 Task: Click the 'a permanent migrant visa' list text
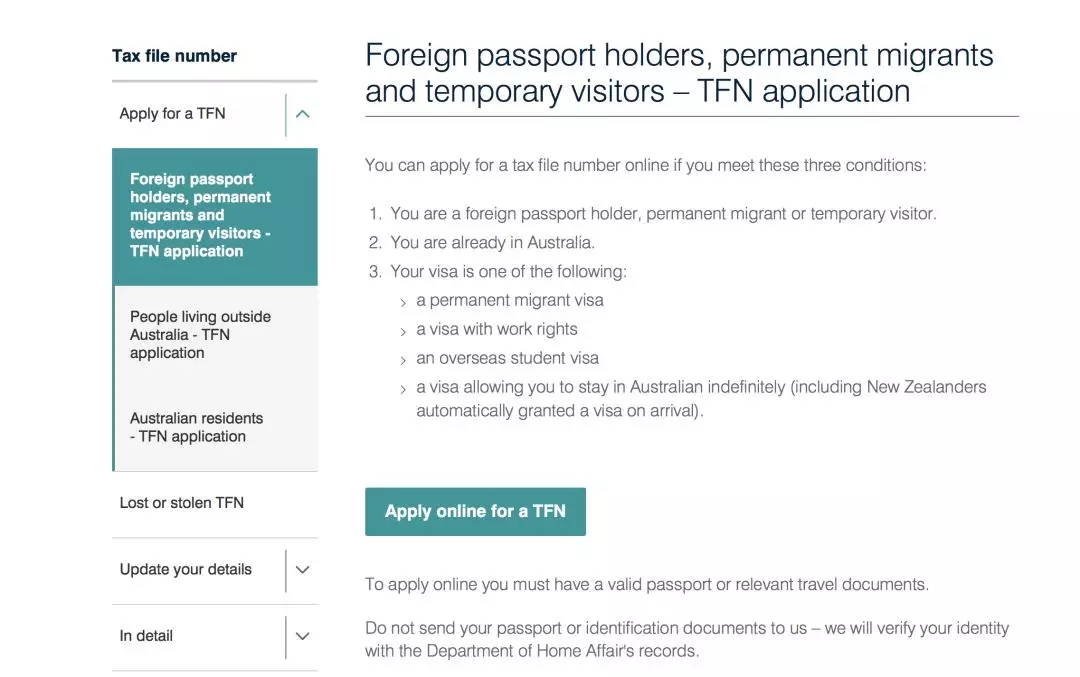point(510,300)
